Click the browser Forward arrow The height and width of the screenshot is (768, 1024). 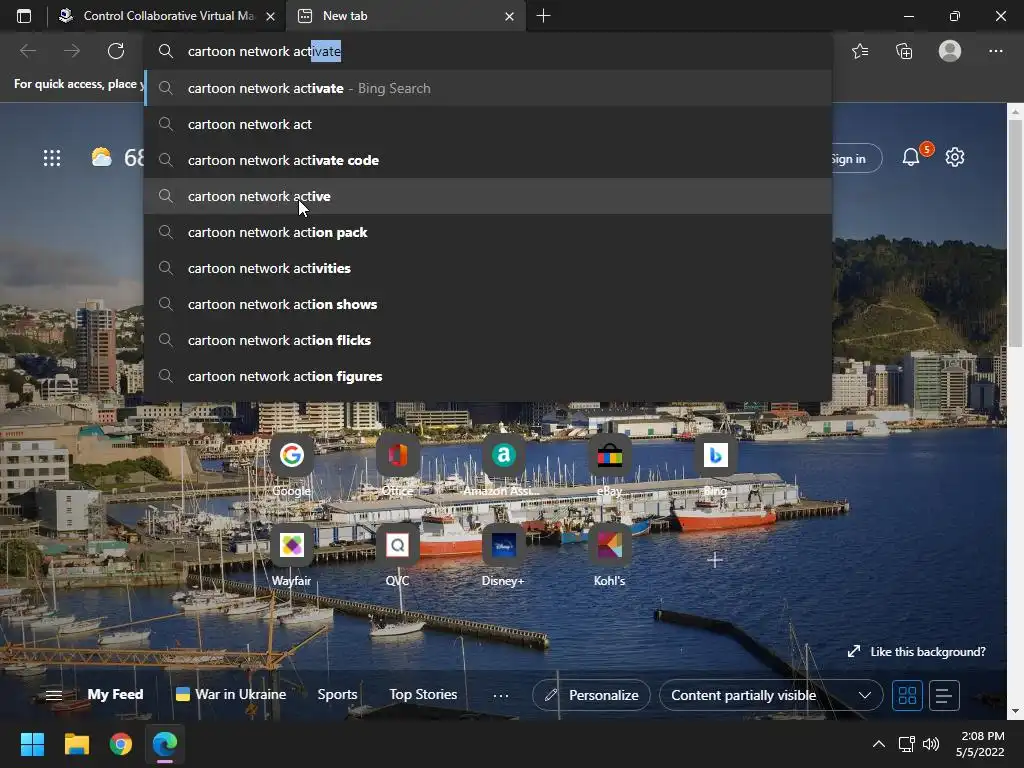[72, 51]
